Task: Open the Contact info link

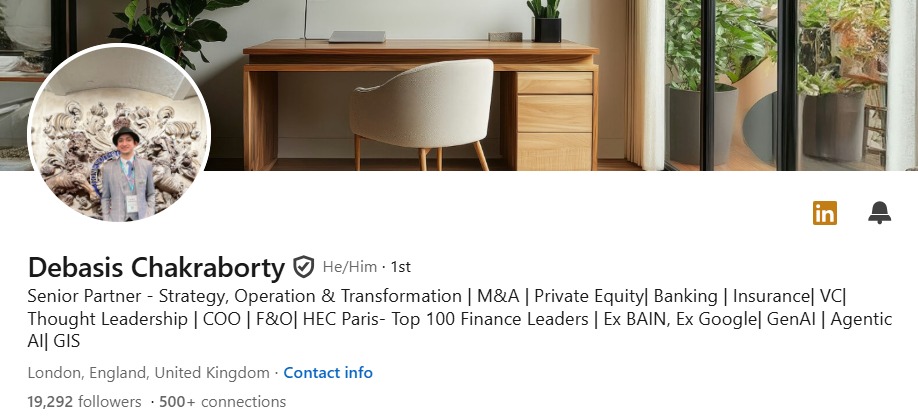Action: click(328, 372)
